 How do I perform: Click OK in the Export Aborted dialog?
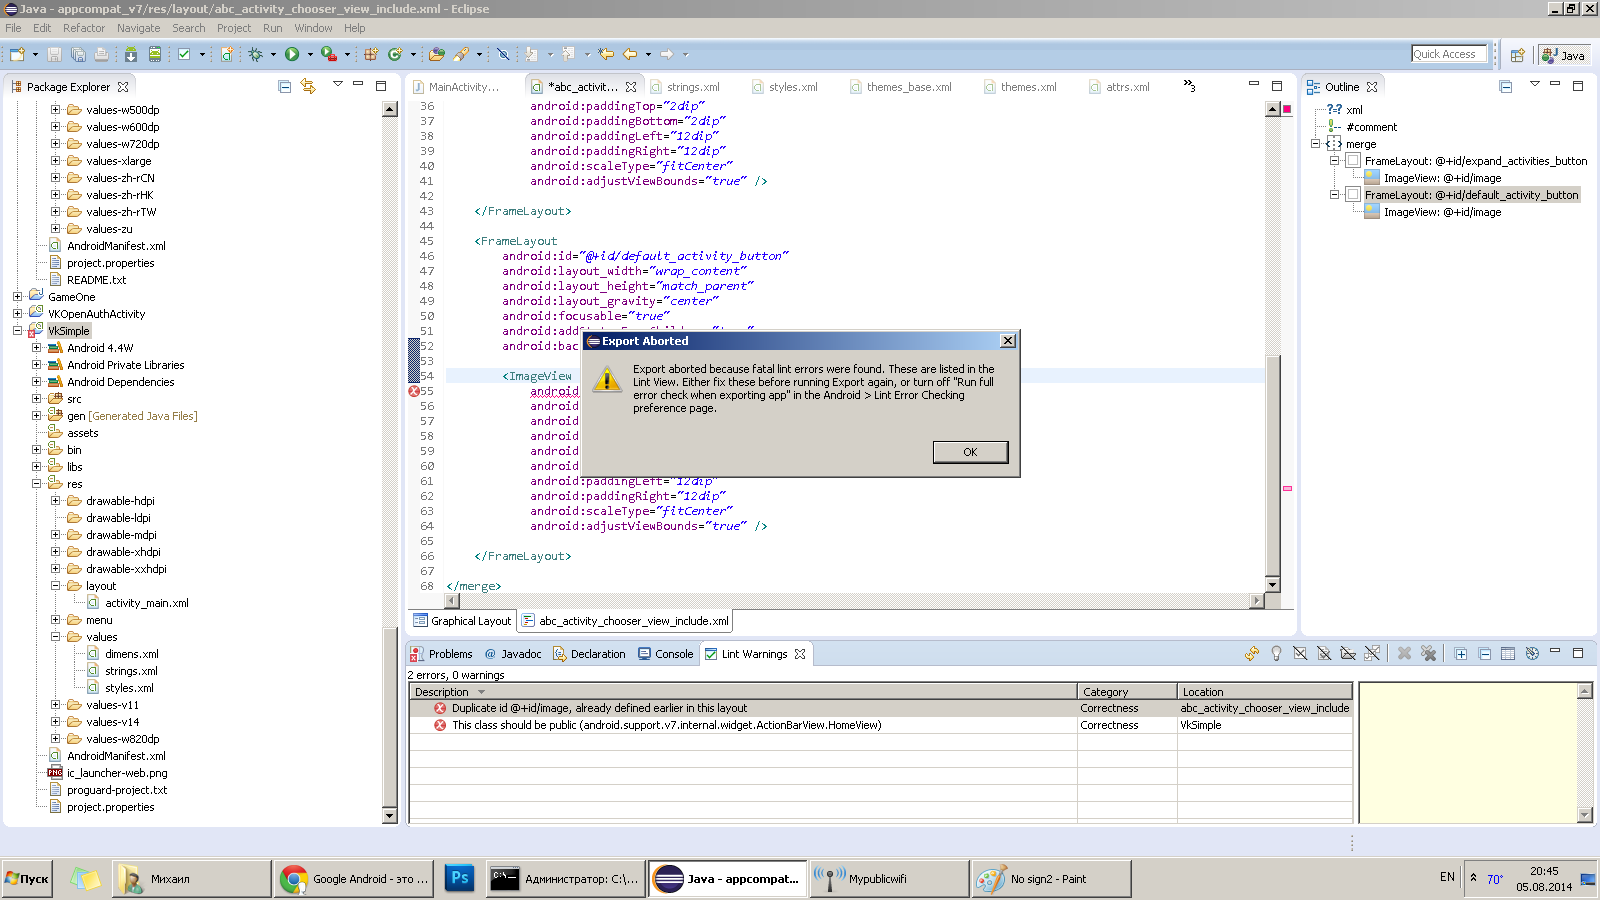coord(970,452)
